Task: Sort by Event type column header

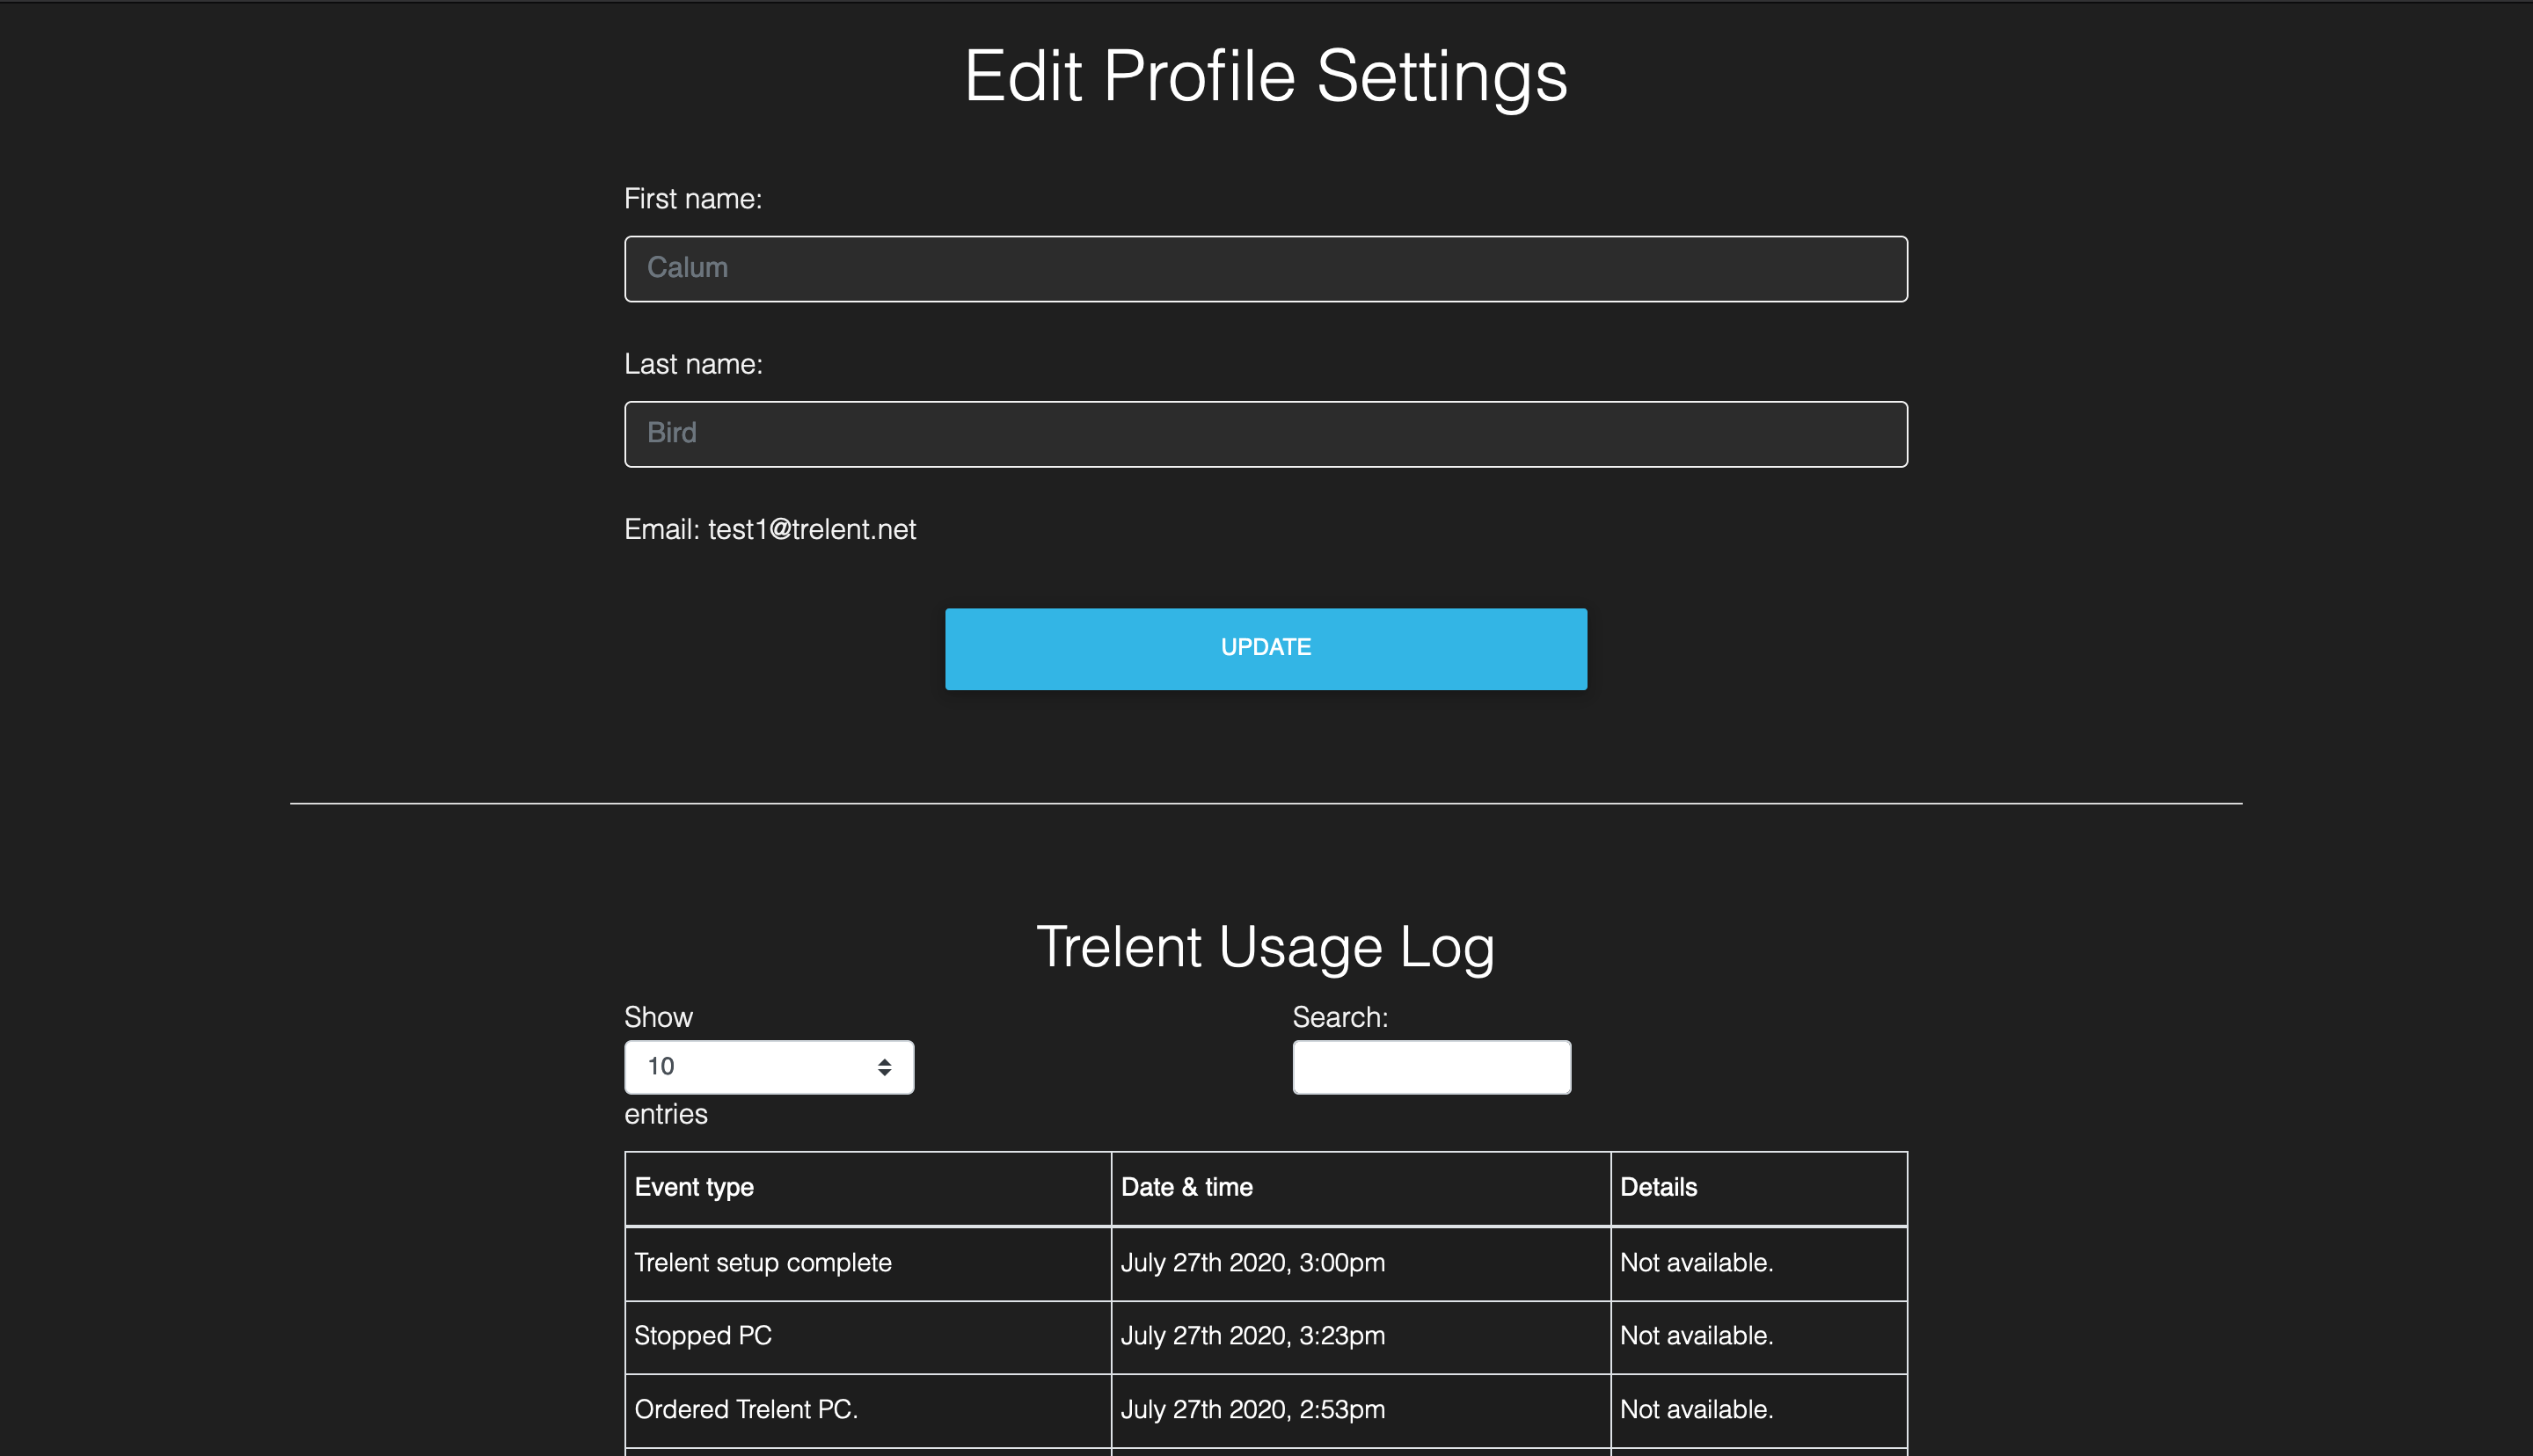Action: (868, 1188)
